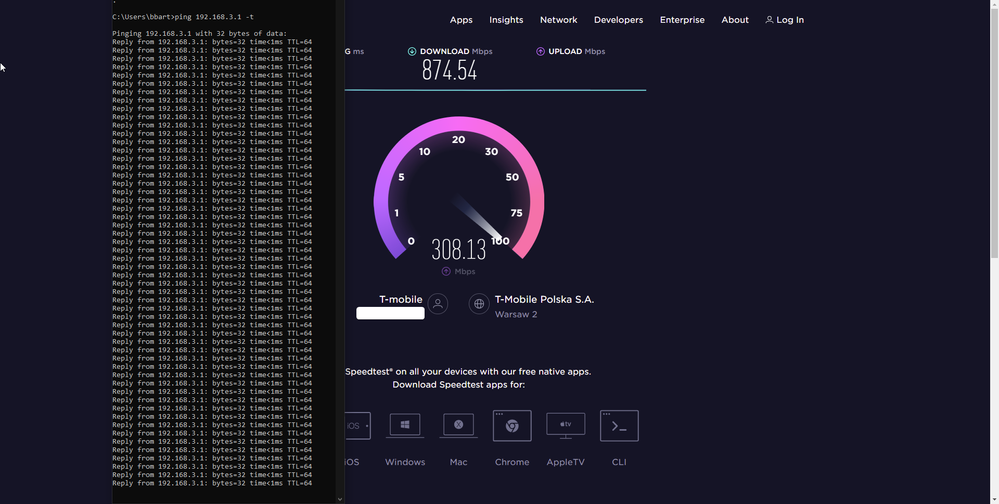Viewport: 999px width, 504px height.
Task: Click the T-Mobile Polska S.A. server name
Action: click(x=544, y=299)
